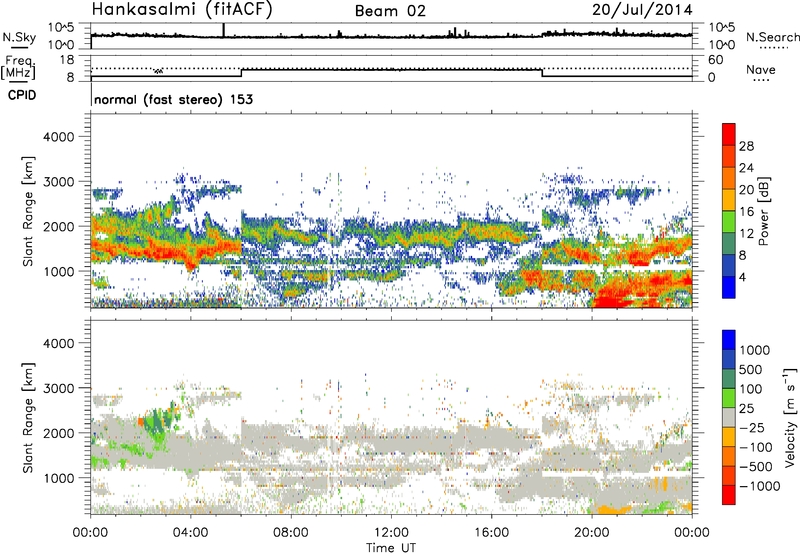Click the -500 label on Velocity color bar
Screen dimensions: 800x554
[756, 467]
